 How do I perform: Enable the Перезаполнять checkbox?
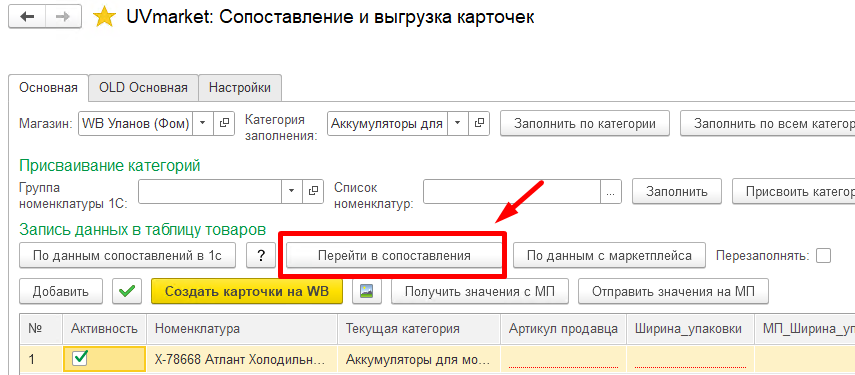tap(823, 255)
